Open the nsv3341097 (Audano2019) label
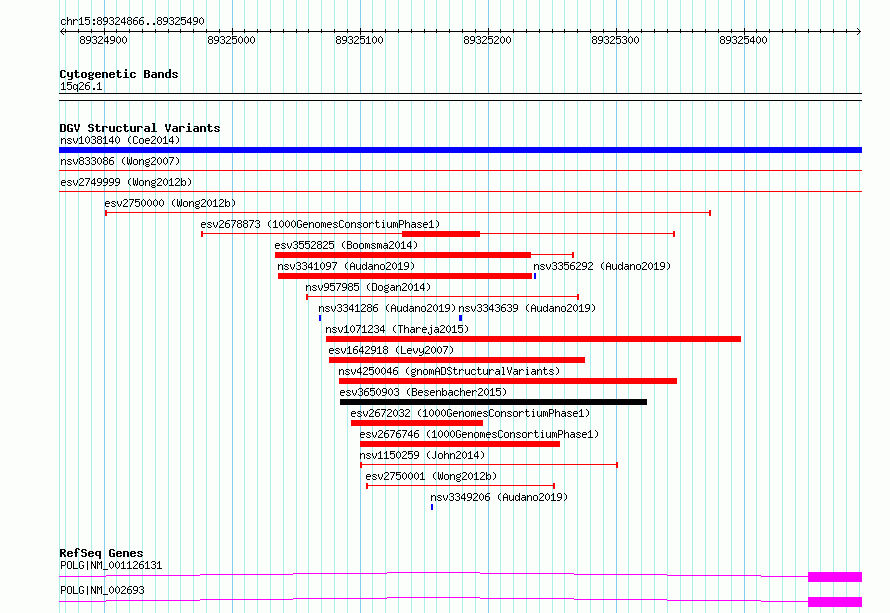 346,266
